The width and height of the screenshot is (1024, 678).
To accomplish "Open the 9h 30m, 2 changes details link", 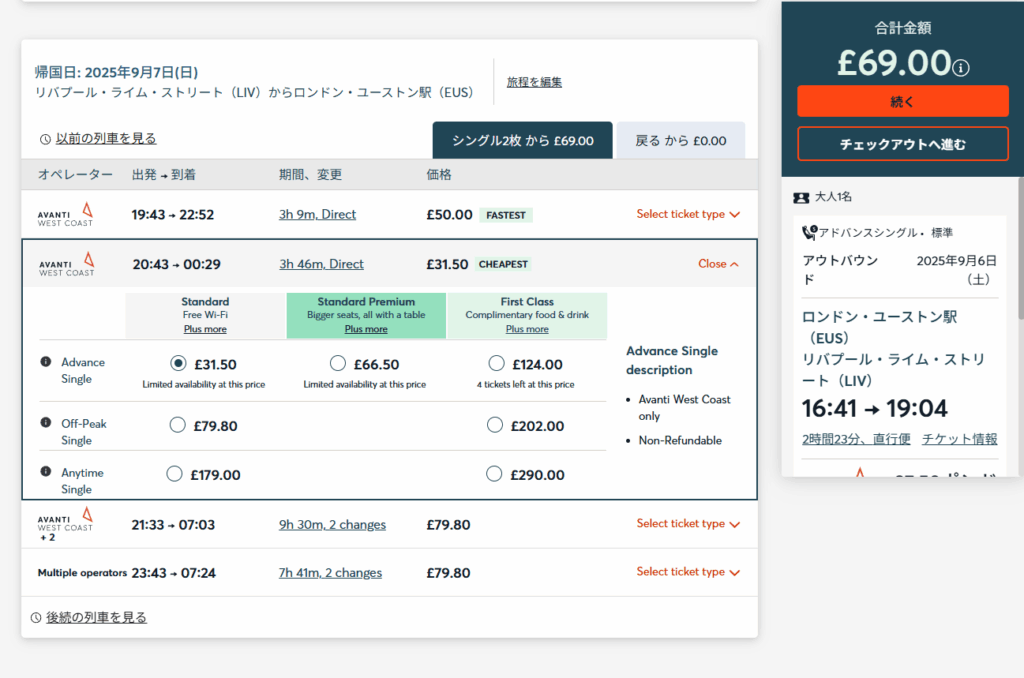I will click(332, 525).
